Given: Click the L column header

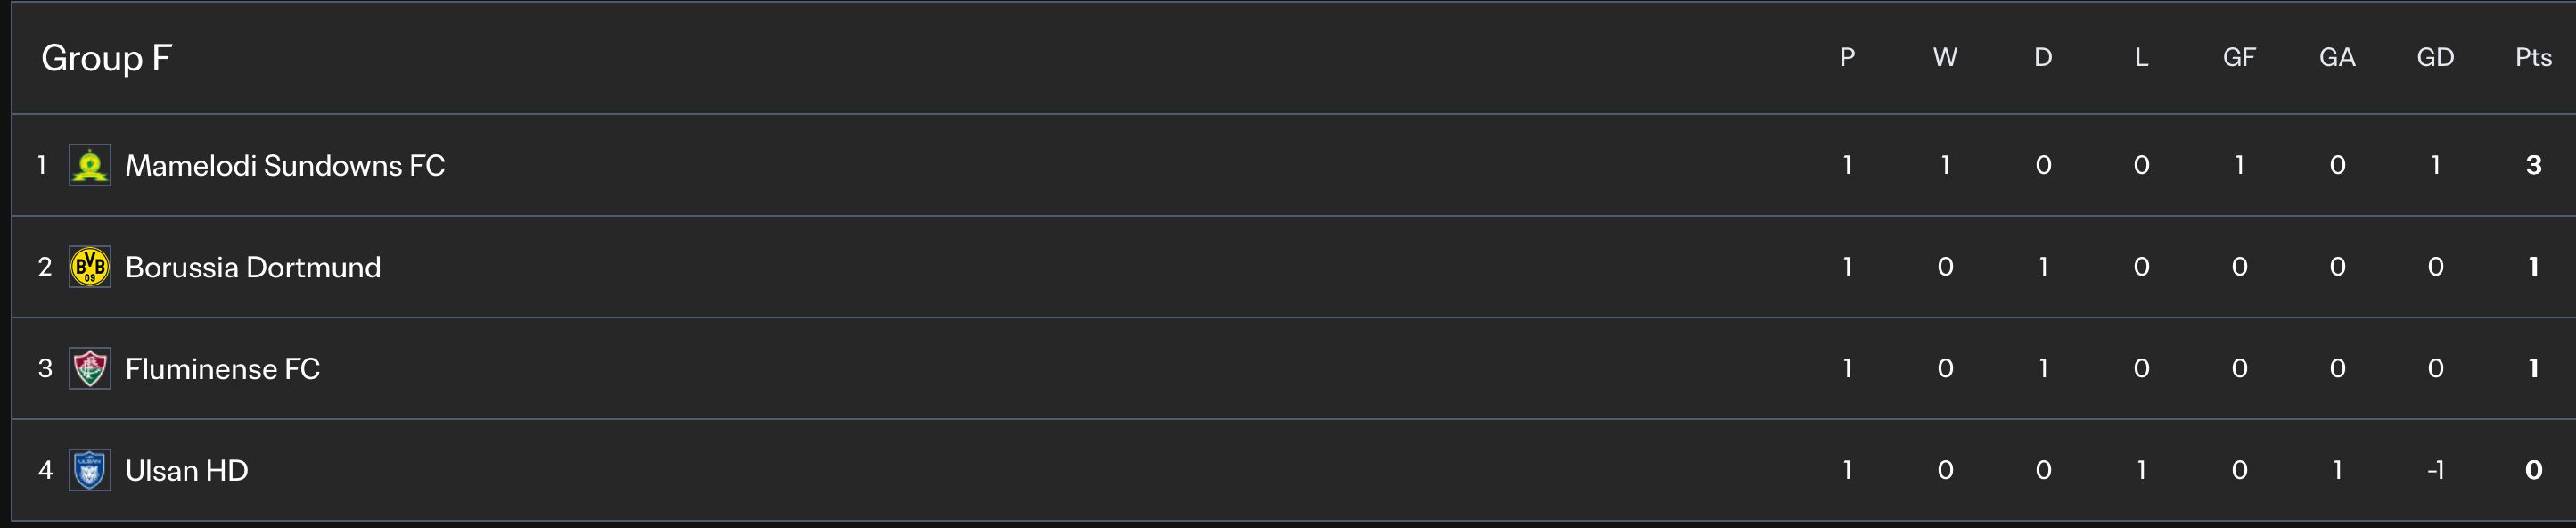Looking at the screenshot, I should pyautogui.click(x=2141, y=57).
